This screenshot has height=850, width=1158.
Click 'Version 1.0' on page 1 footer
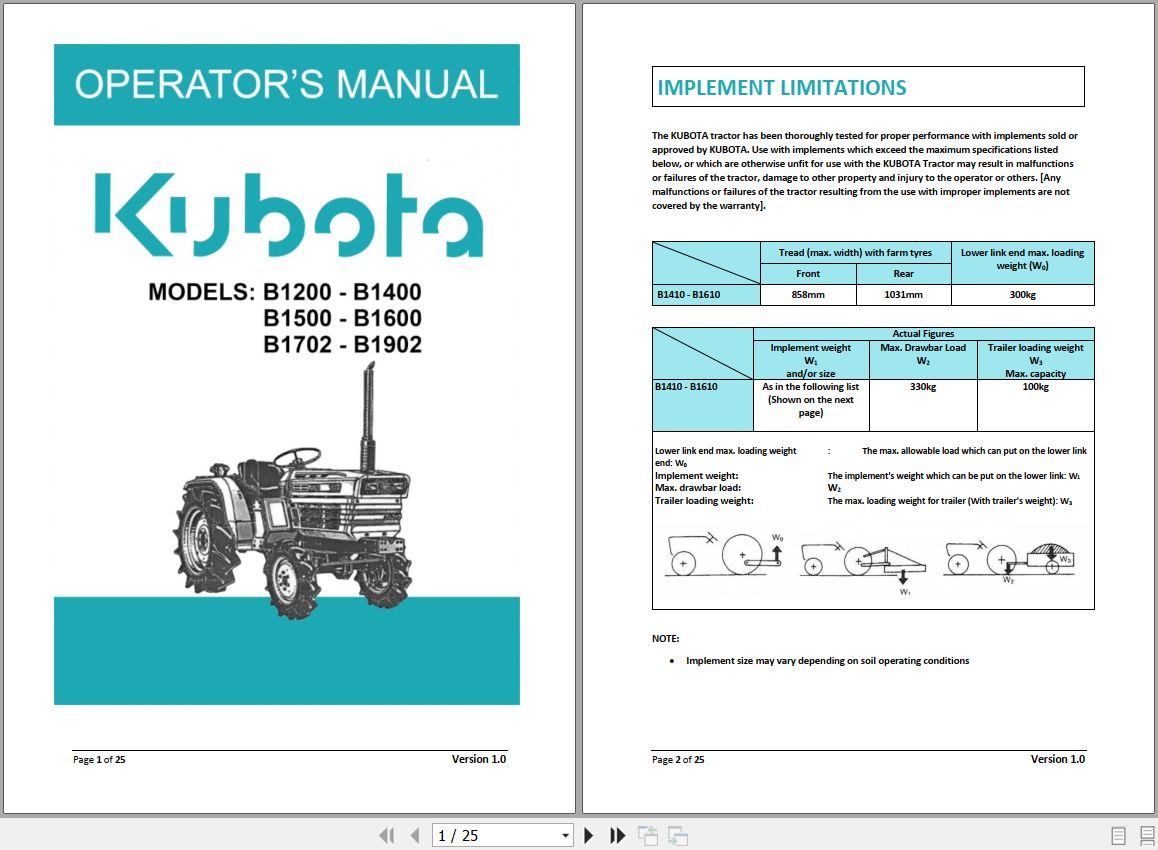click(479, 759)
